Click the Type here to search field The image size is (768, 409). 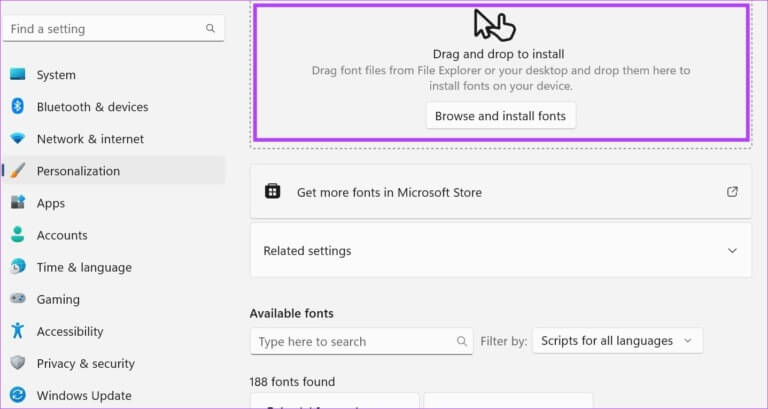point(361,341)
